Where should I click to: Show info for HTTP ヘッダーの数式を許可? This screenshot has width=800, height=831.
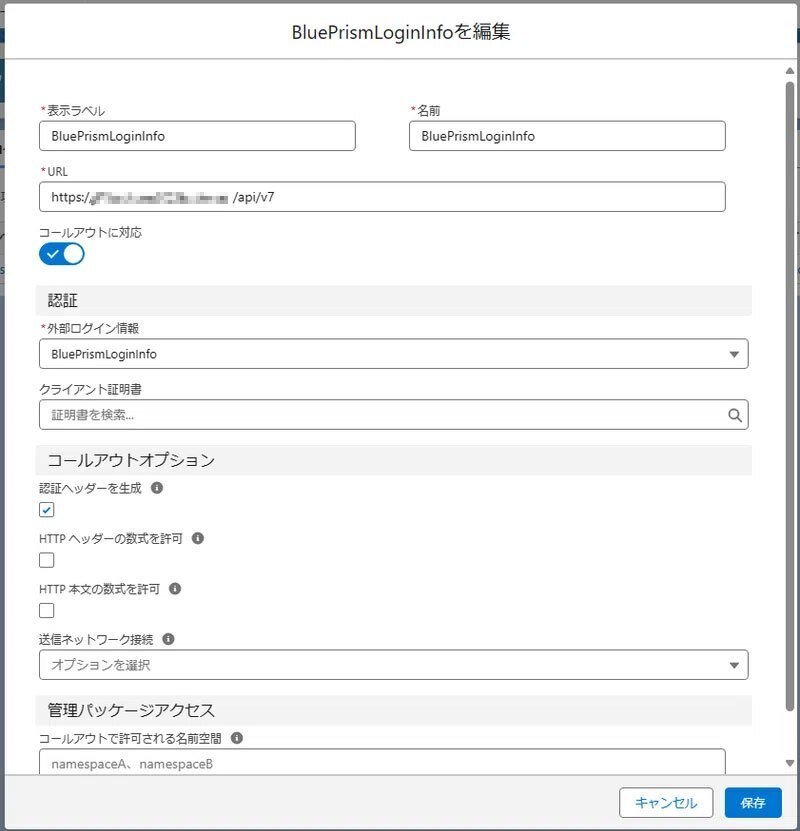click(x=198, y=538)
